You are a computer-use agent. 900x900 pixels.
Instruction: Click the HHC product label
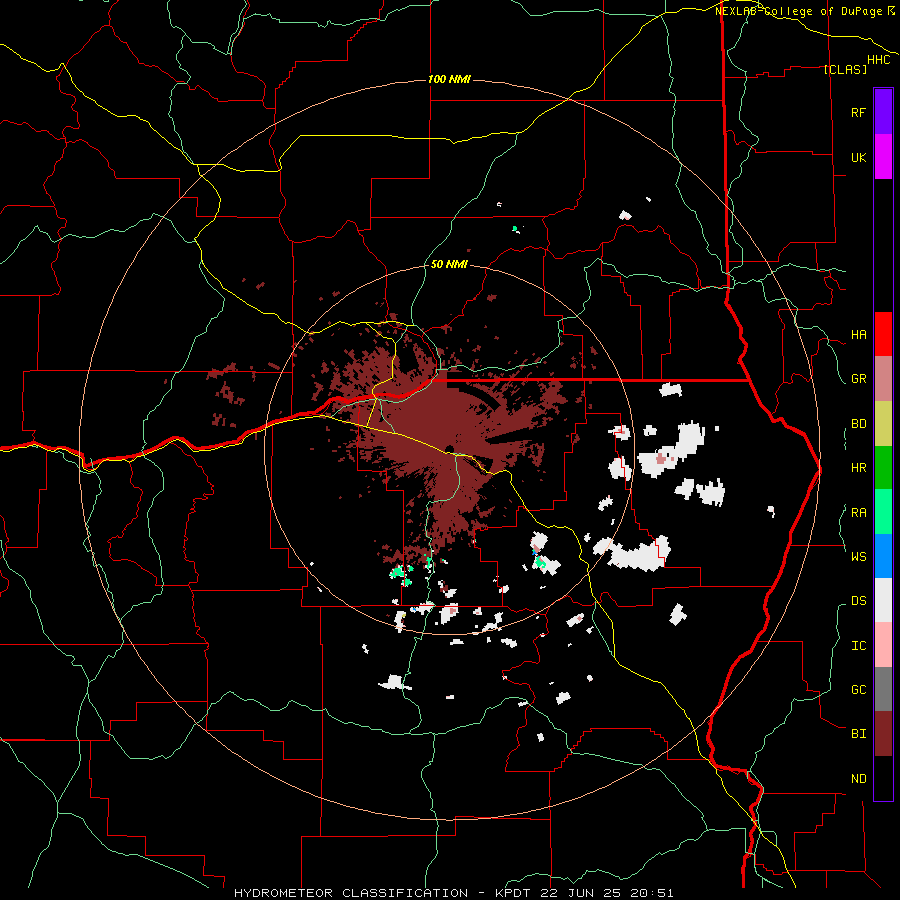pos(879,60)
